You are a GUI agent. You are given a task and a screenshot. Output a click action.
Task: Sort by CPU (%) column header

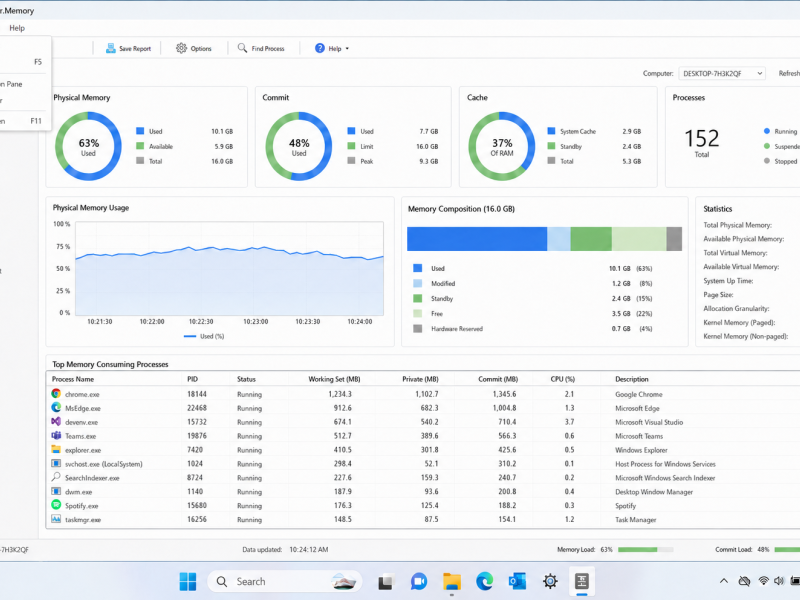[x=562, y=379]
